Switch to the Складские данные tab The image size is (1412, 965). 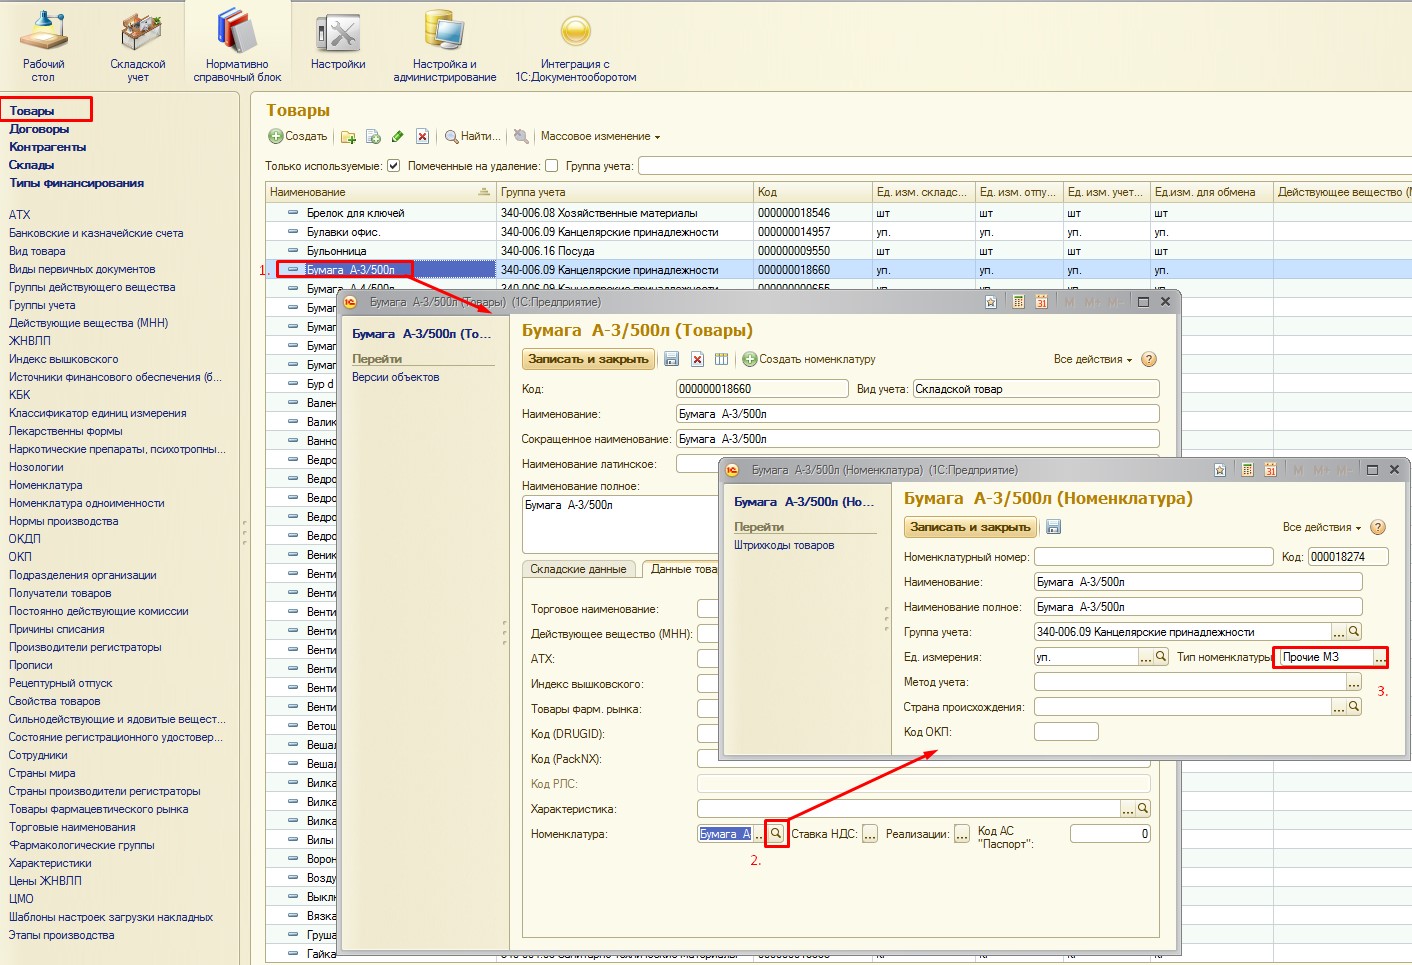click(x=578, y=569)
